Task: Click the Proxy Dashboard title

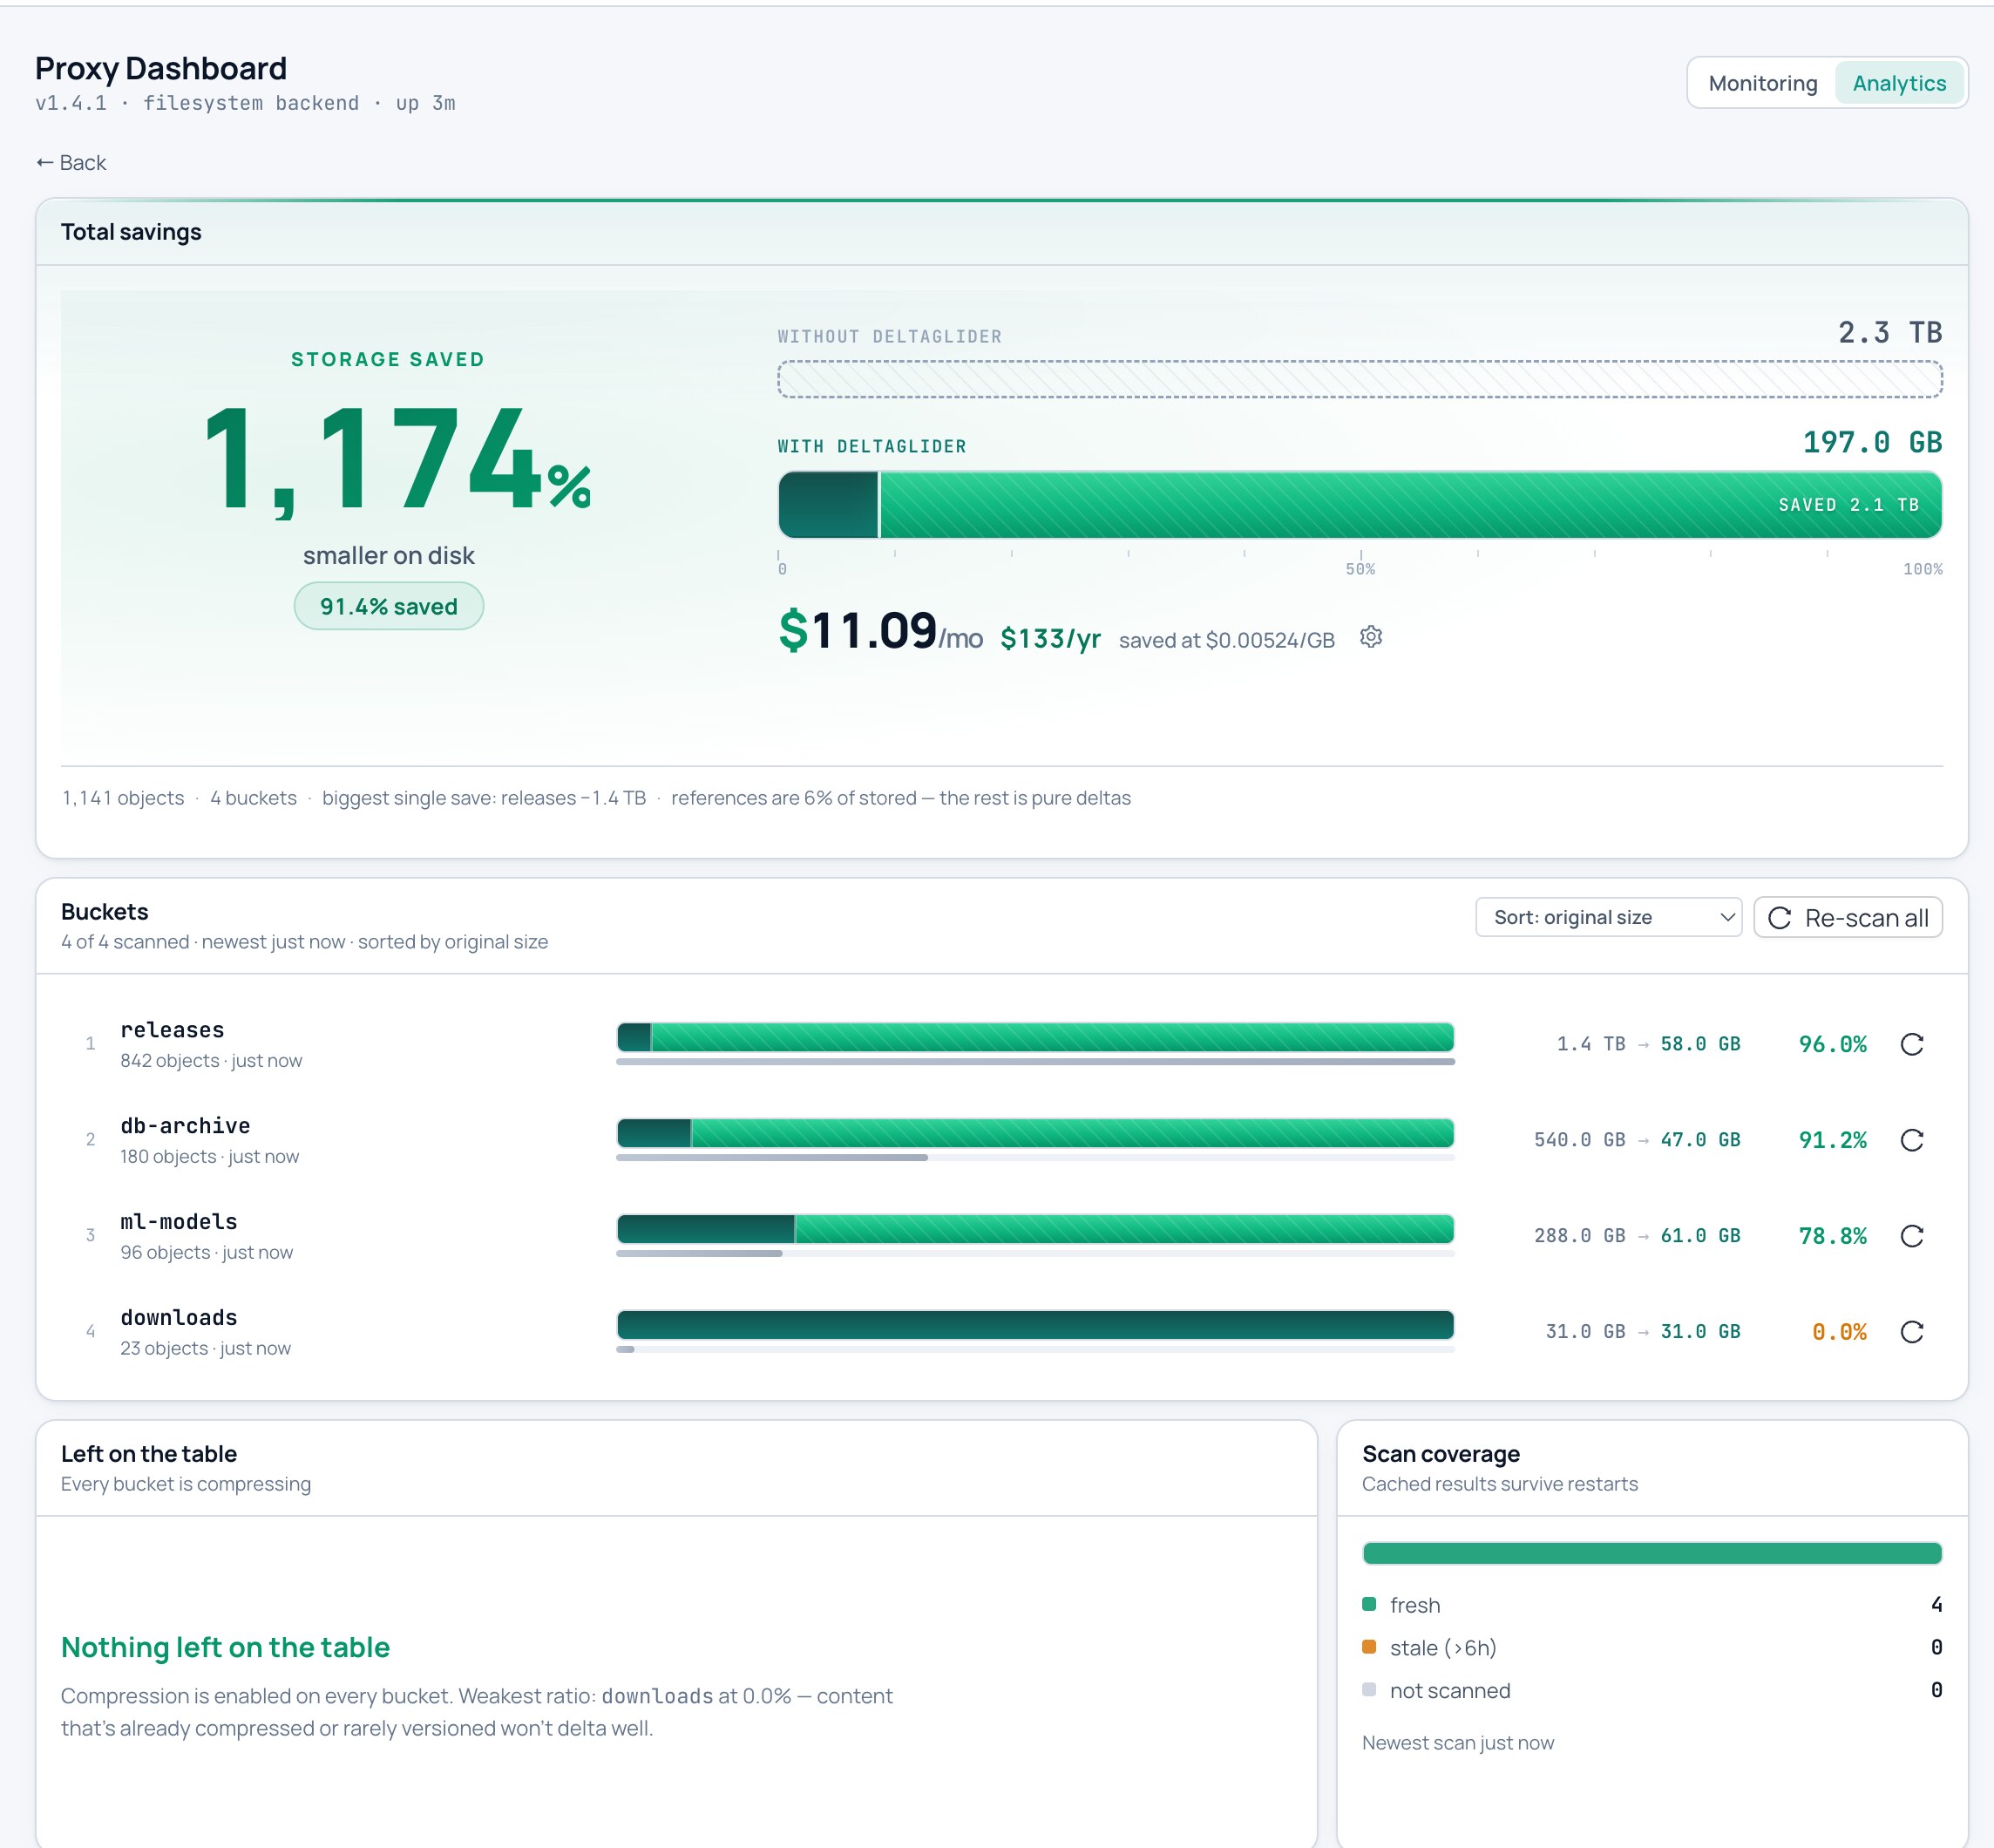Action: point(161,69)
